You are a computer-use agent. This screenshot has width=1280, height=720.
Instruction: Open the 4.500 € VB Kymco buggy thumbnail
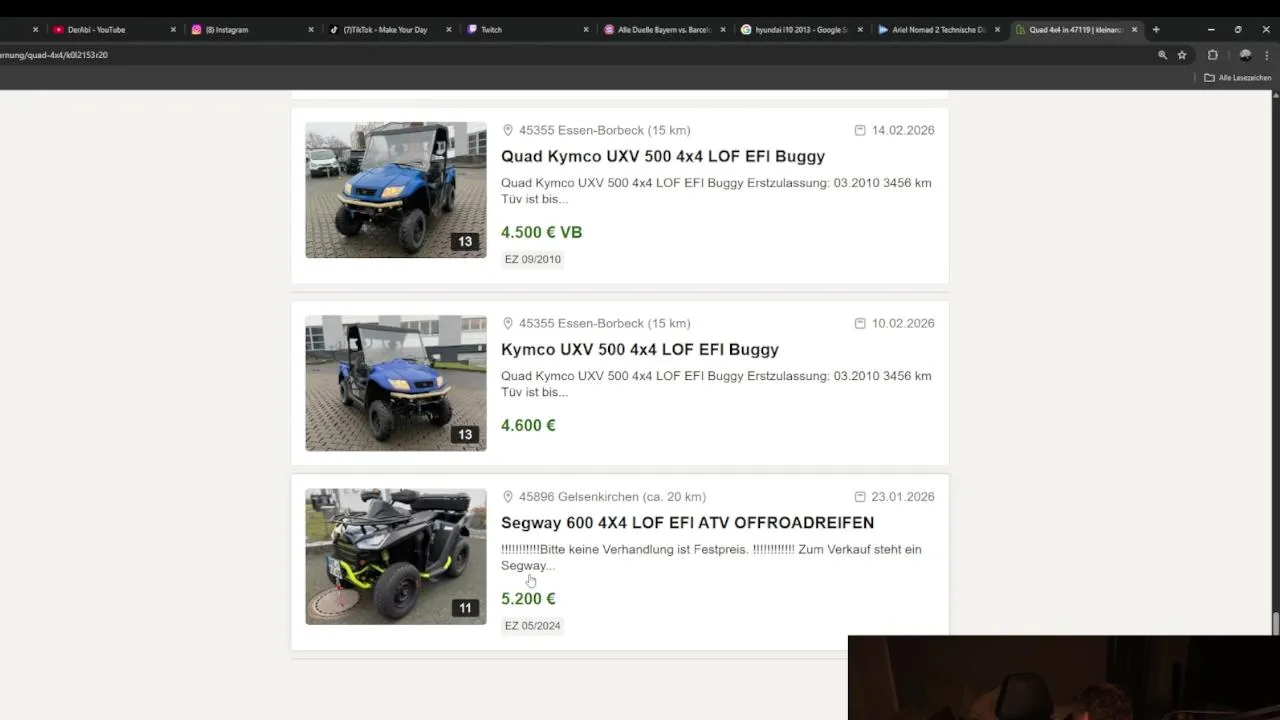[396, 190]
